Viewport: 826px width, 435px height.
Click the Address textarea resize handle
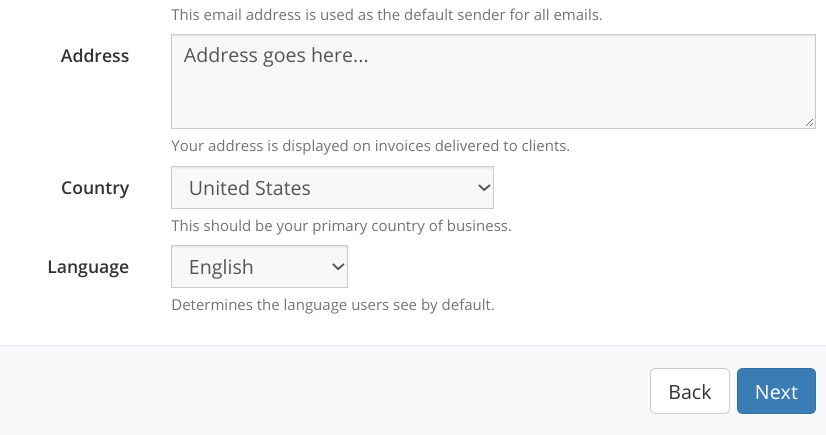coord(809,122)
